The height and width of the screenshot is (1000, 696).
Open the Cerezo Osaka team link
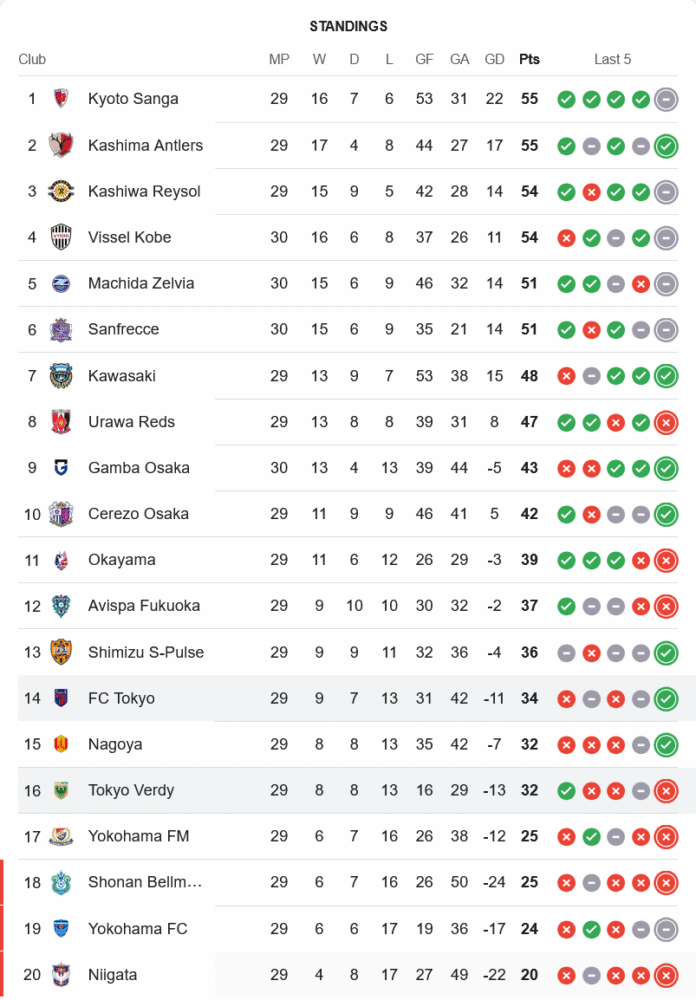(x=138, y=514)
